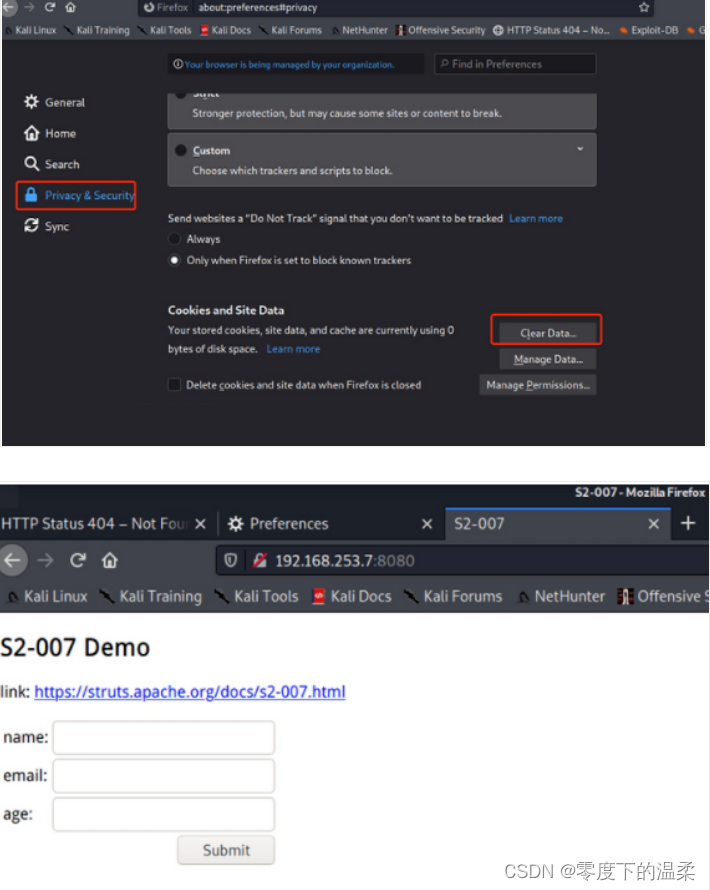The width and height of the screenshot is (710, 890).
Task: Select the Custom tracking protection radio
Action: click(181, 150)
